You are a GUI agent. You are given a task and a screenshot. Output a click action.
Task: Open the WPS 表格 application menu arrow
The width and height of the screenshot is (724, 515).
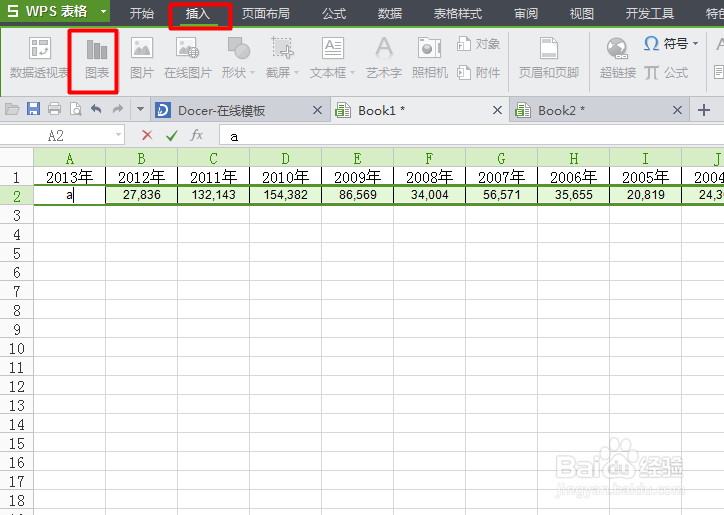click(x=103, y=11)
